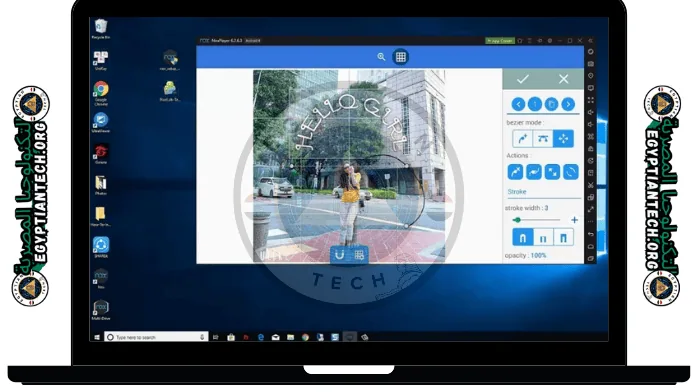The height and width of the screenshot is (392, 698).
Task: Click the Android home icon in Nox sidebar
Action: coord(591,246)
